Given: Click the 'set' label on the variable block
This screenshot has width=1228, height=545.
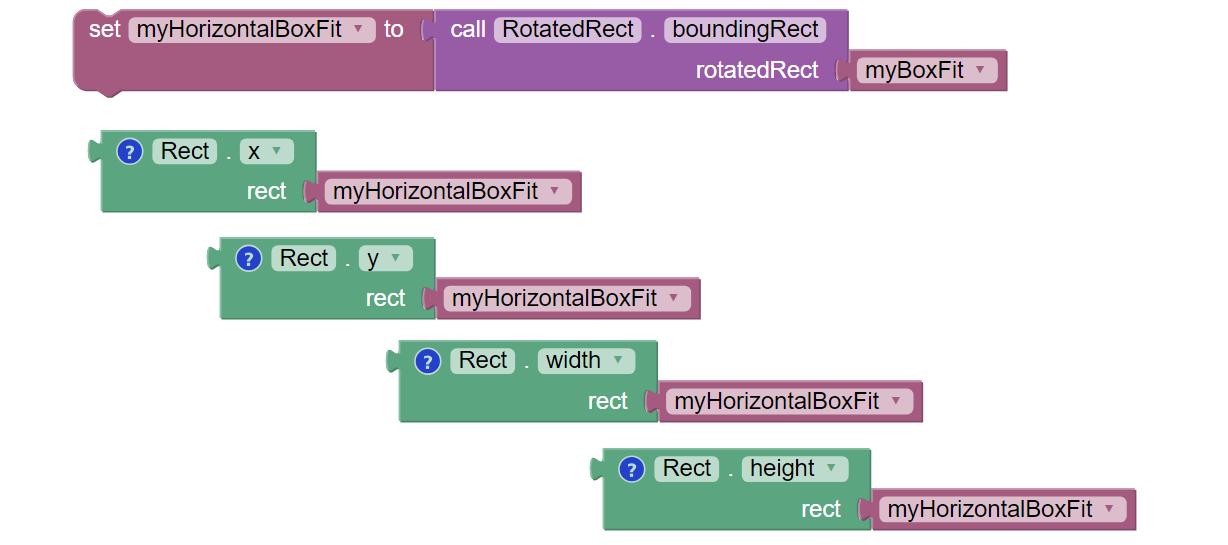Looking at the screenshot, I should [x=105, y=30].
